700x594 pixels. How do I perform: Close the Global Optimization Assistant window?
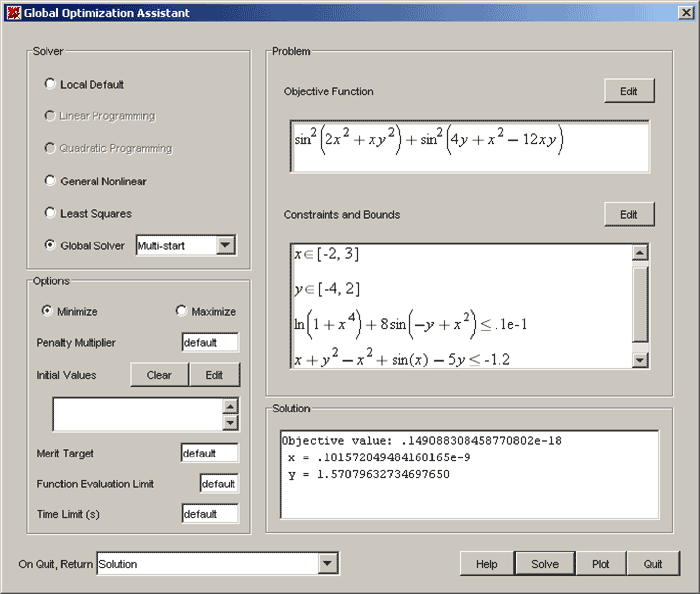686,12
